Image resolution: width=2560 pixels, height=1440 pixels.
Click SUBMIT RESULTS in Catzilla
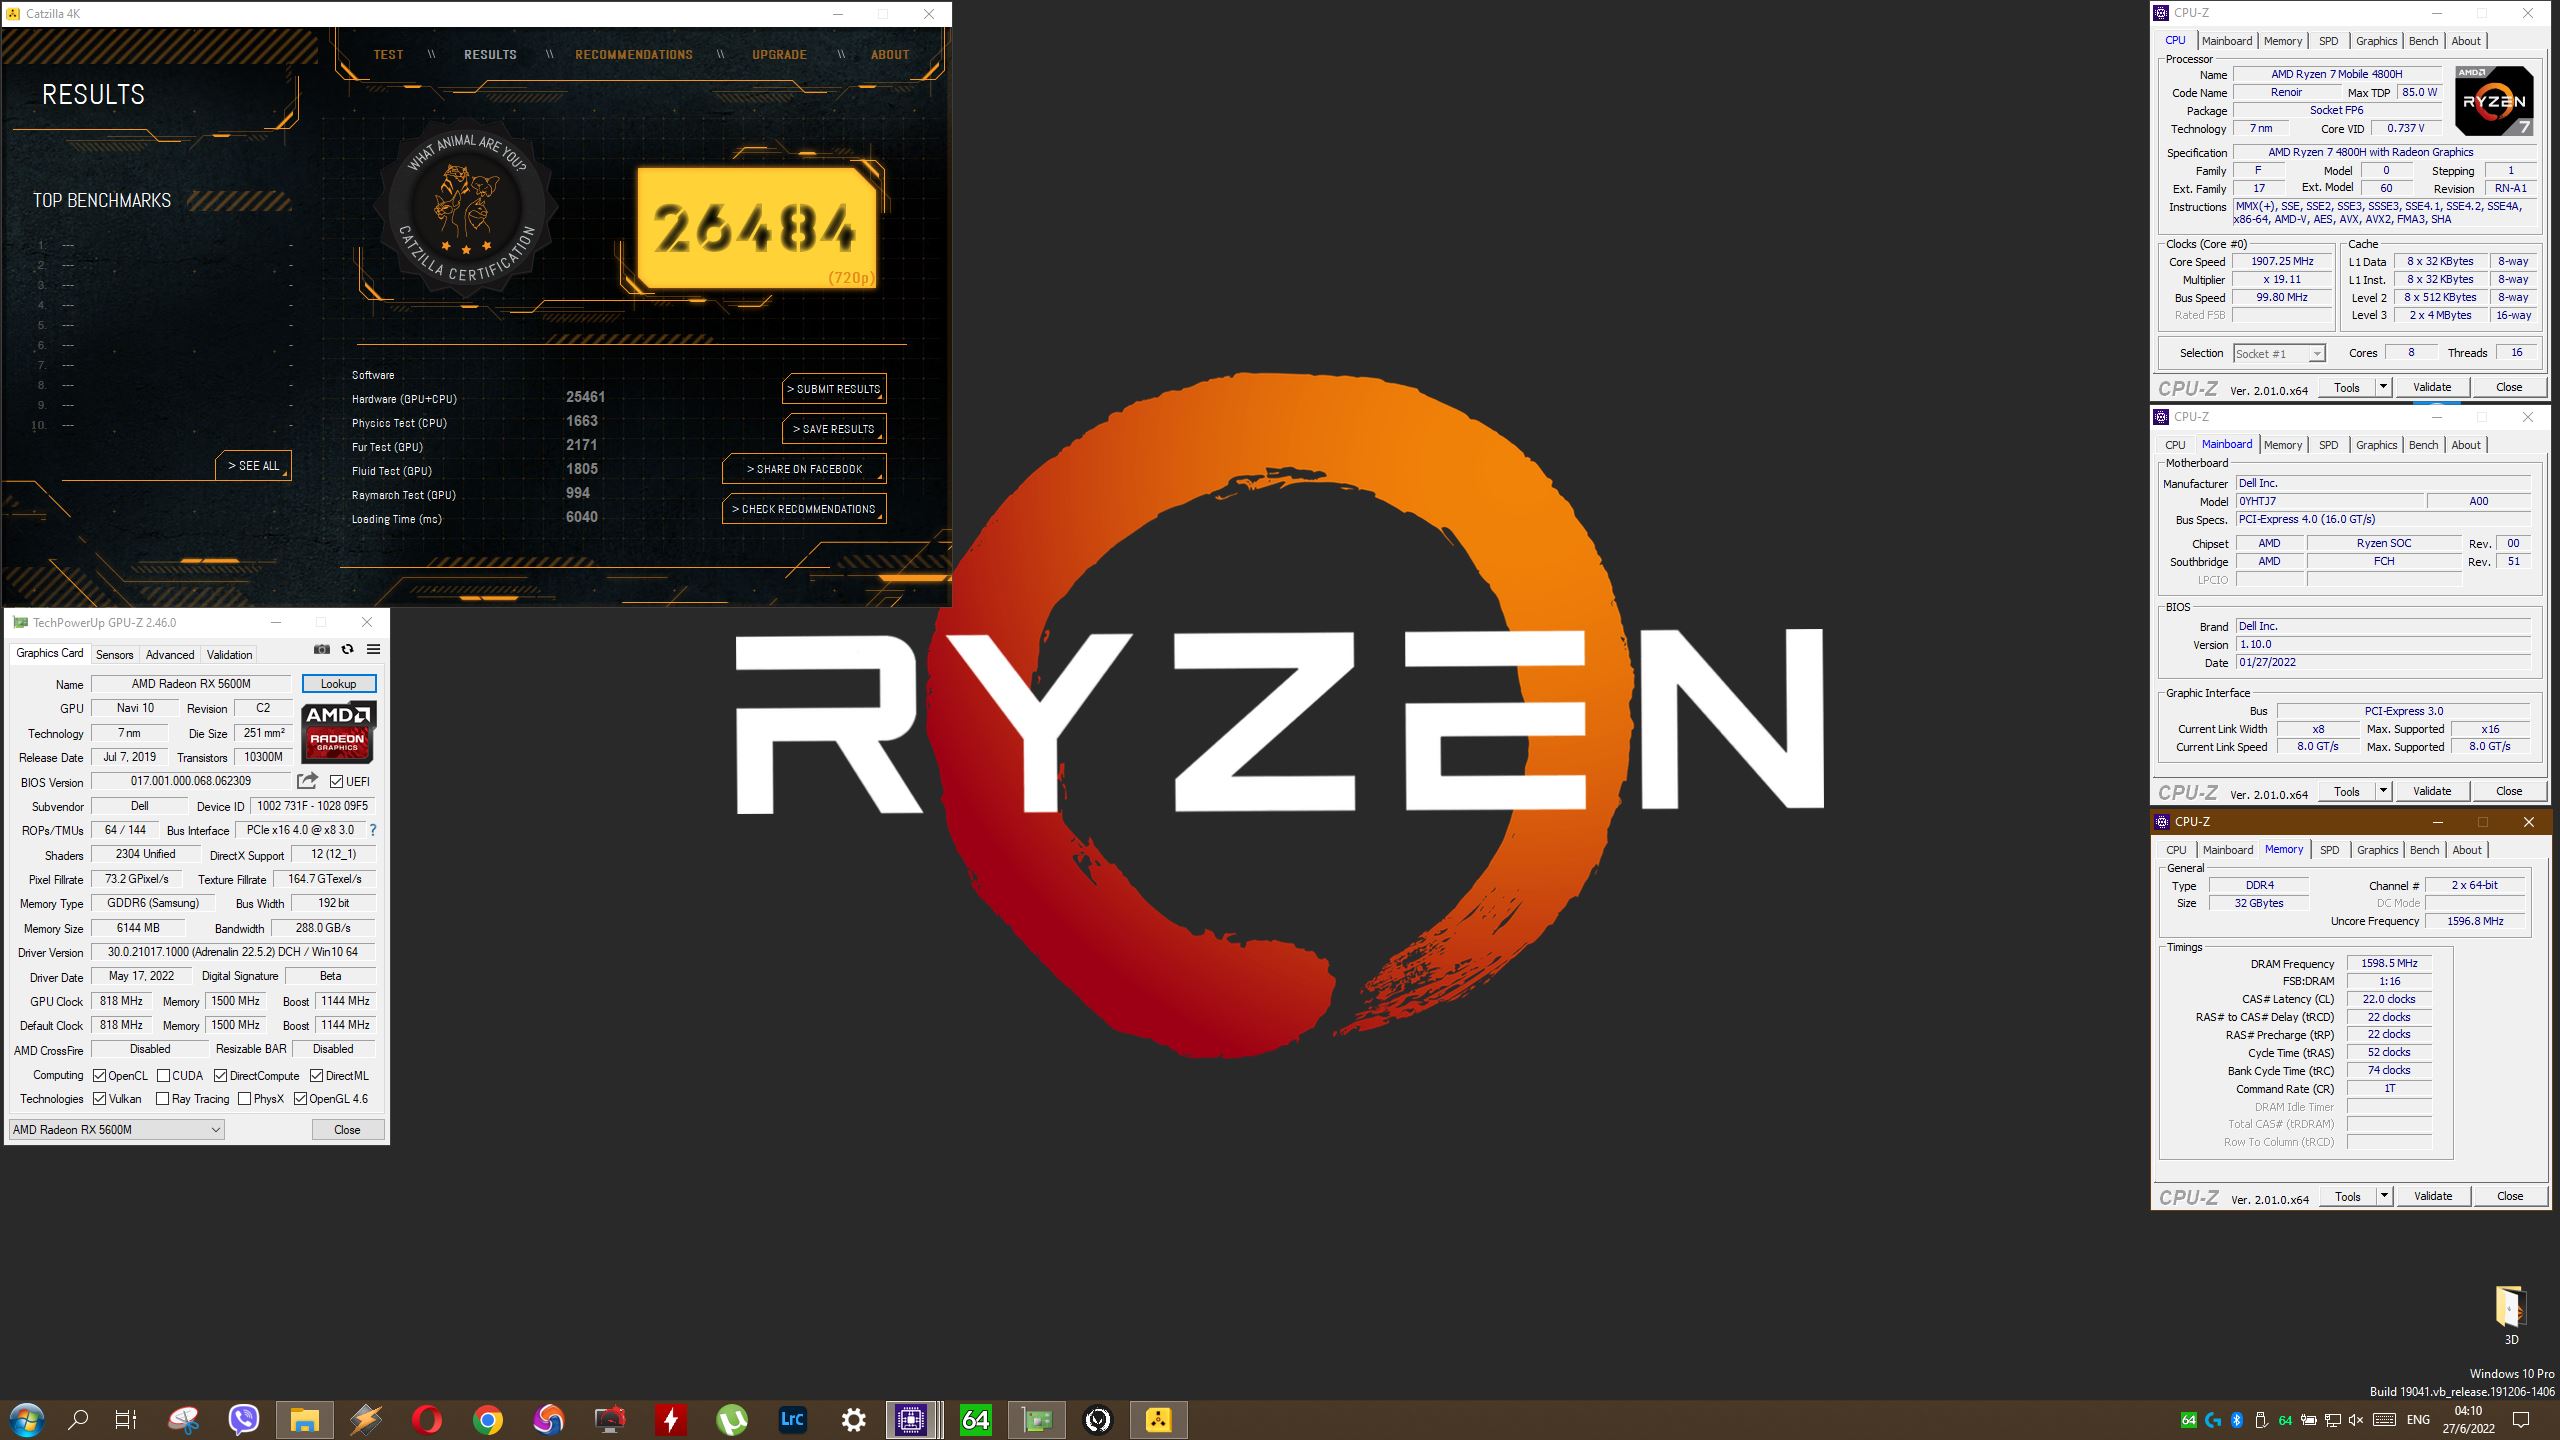click(834, 389)
